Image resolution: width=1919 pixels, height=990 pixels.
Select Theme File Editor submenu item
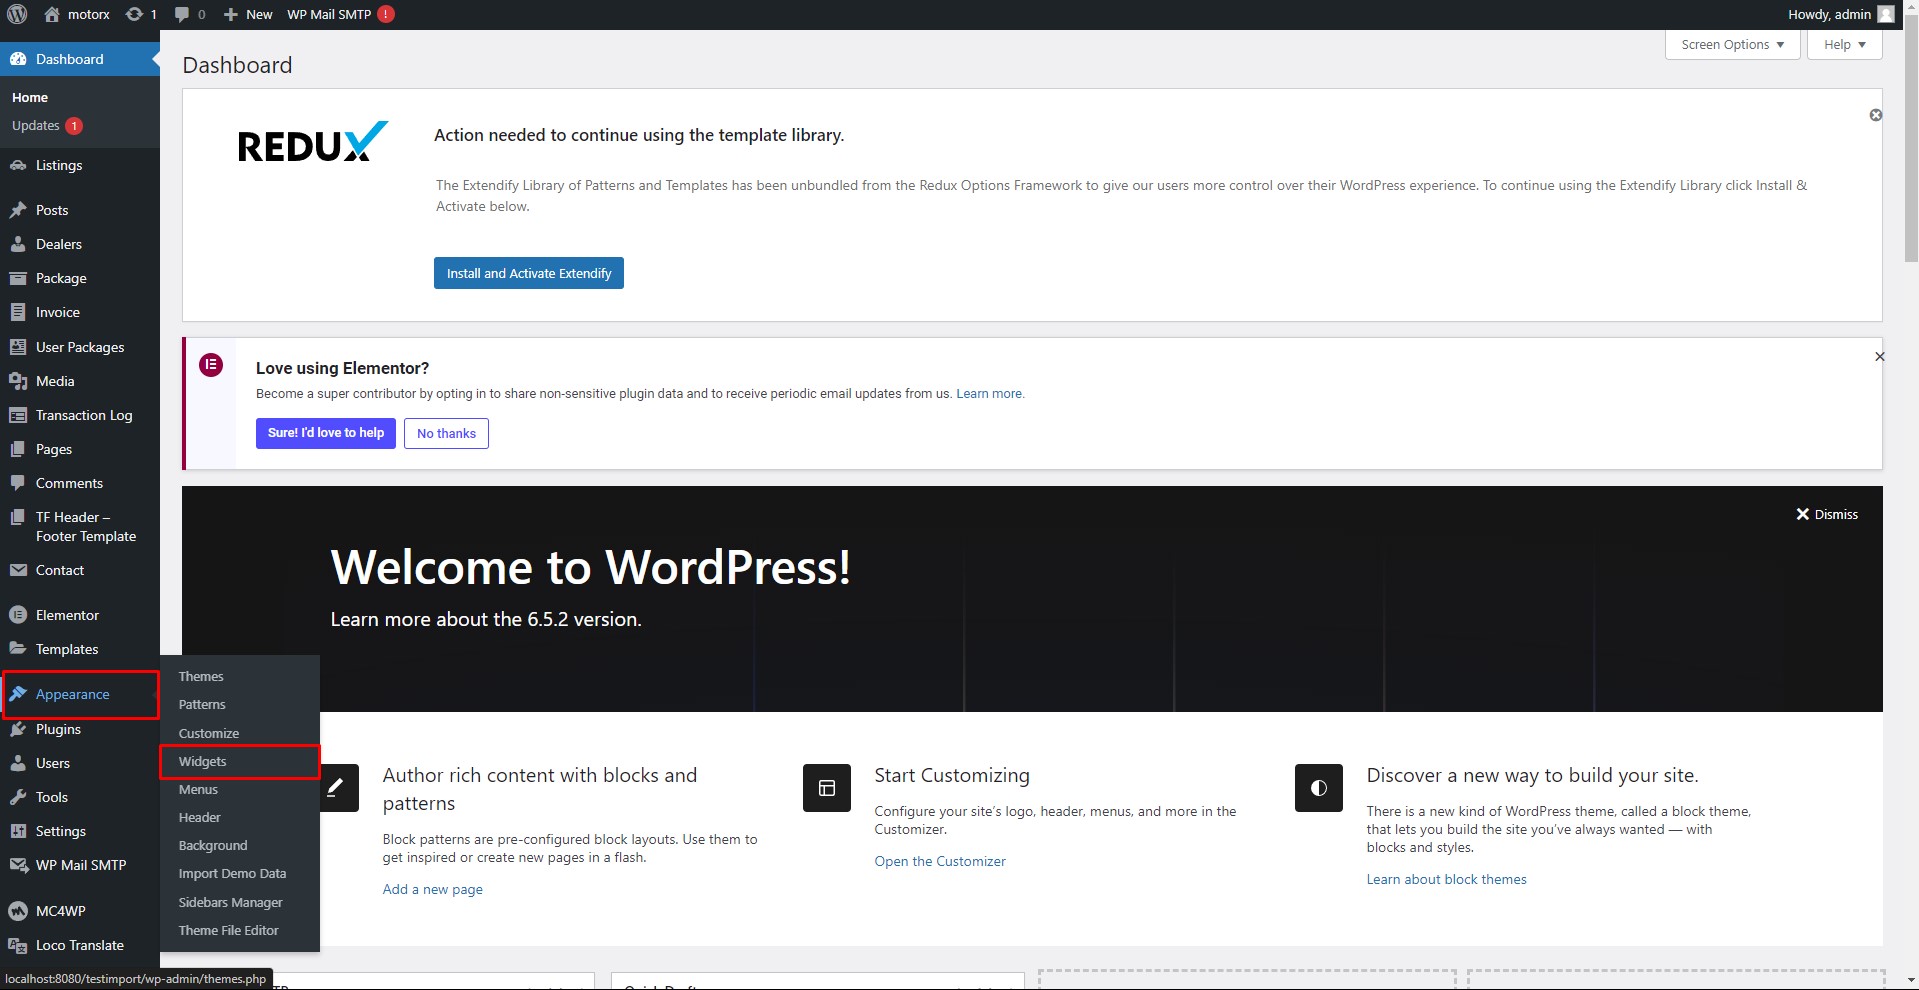229,930
